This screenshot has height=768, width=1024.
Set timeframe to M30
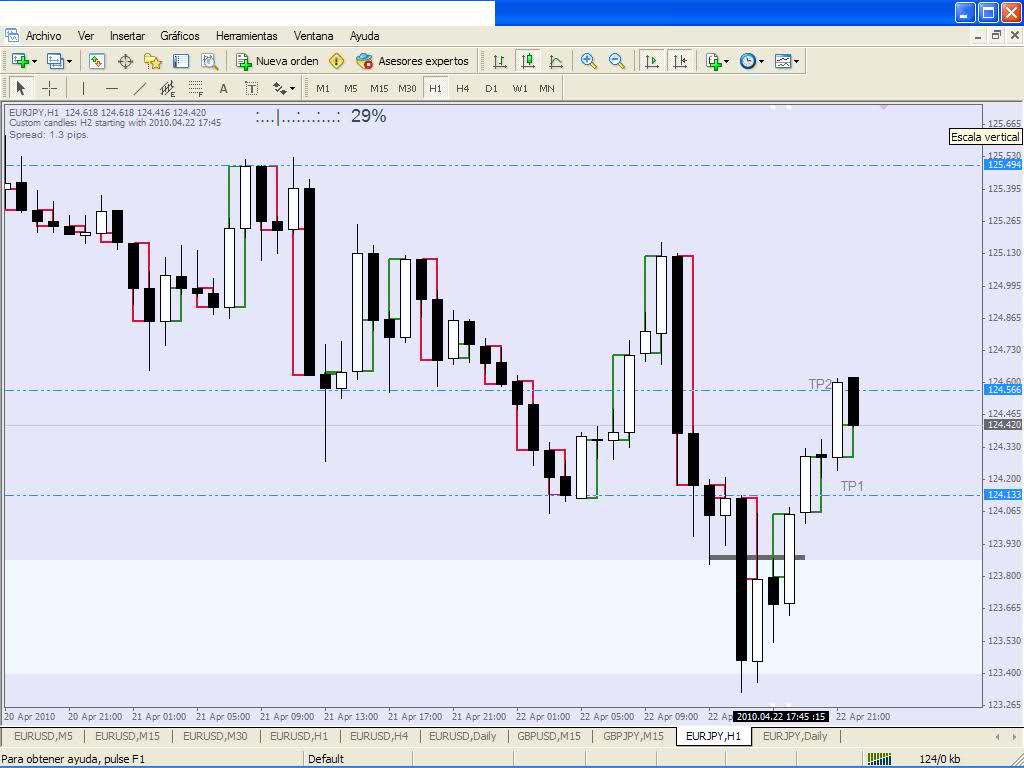pyautogui.click(x=407, y=88)
